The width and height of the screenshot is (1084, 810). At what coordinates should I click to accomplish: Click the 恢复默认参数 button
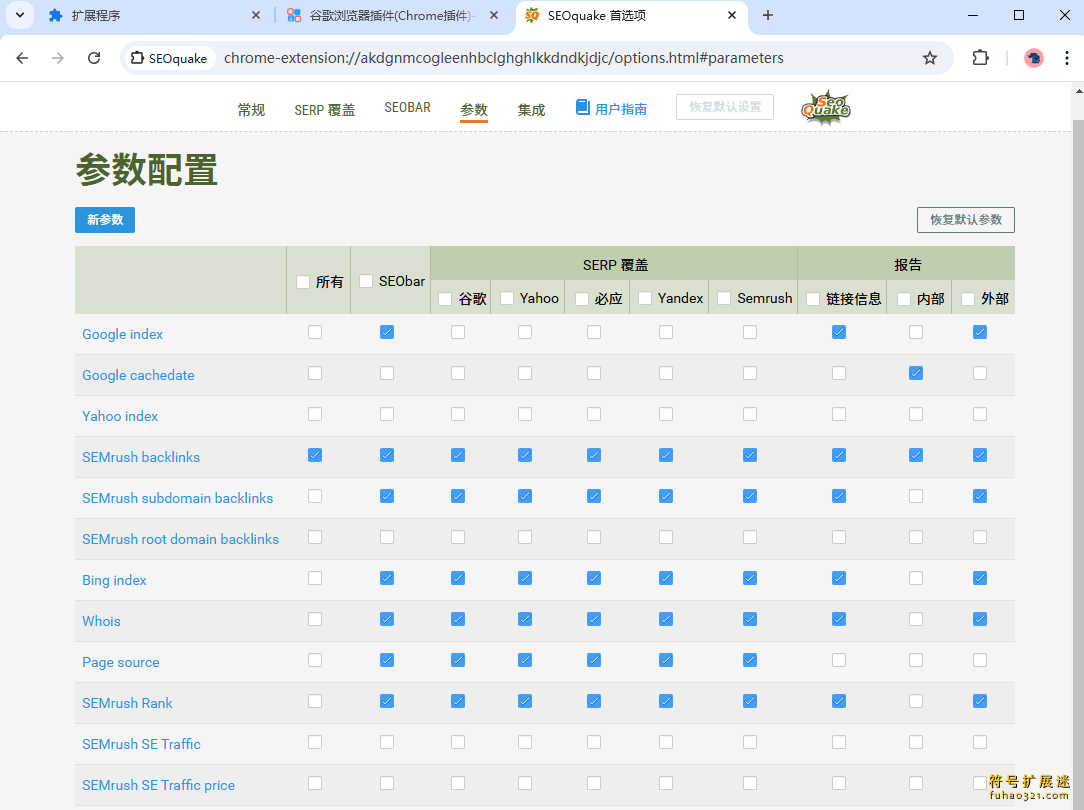point(966,220)
